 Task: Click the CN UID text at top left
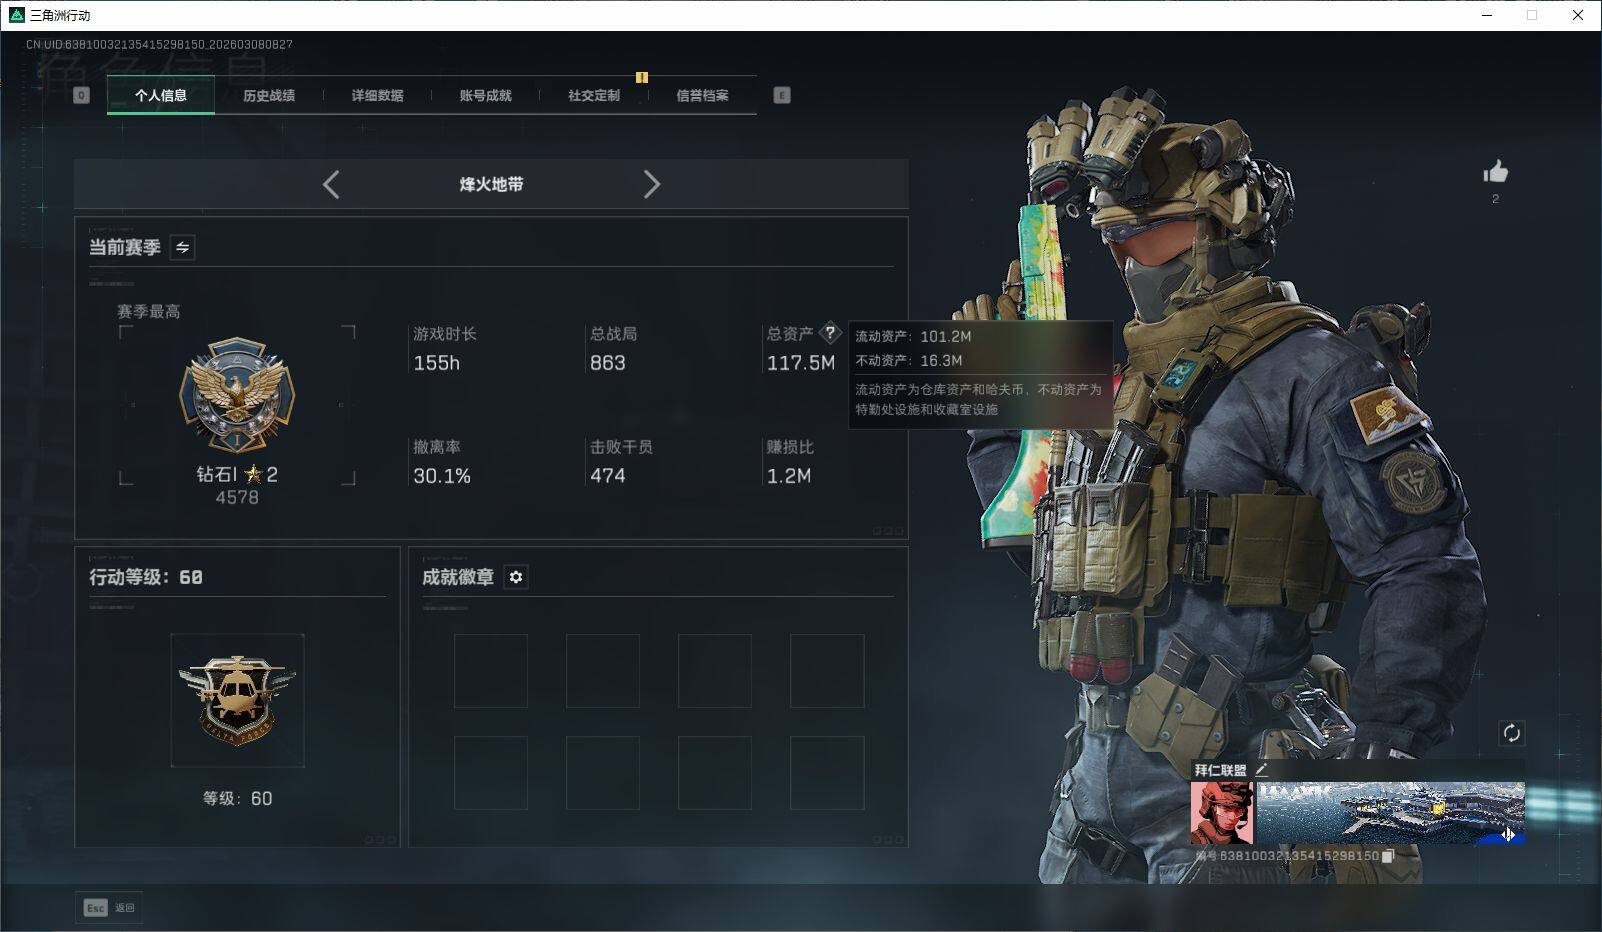(159, 44)
